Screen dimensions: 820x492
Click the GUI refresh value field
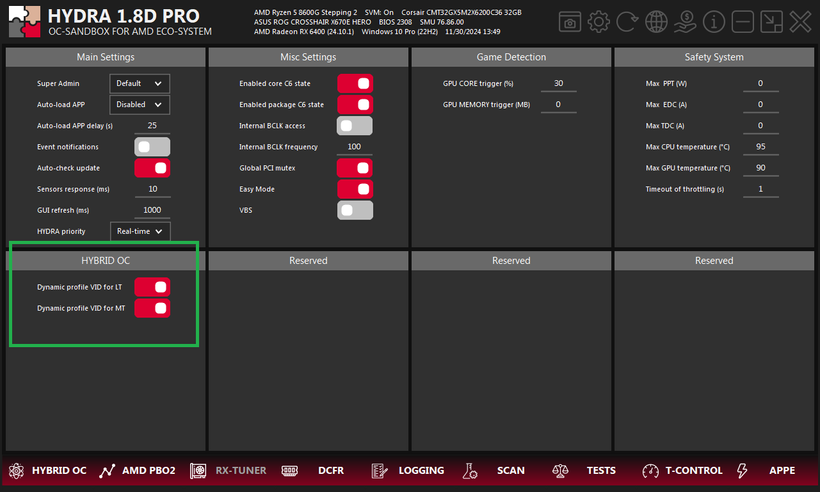click(152, 210)
